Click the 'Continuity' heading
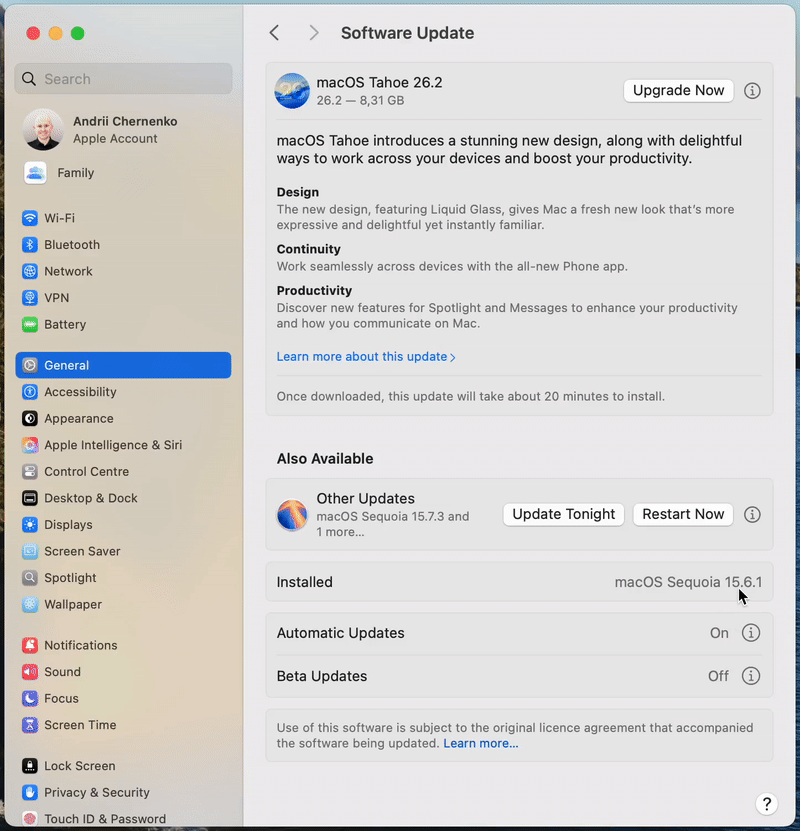Screen dimensions: 800x831 308,249
